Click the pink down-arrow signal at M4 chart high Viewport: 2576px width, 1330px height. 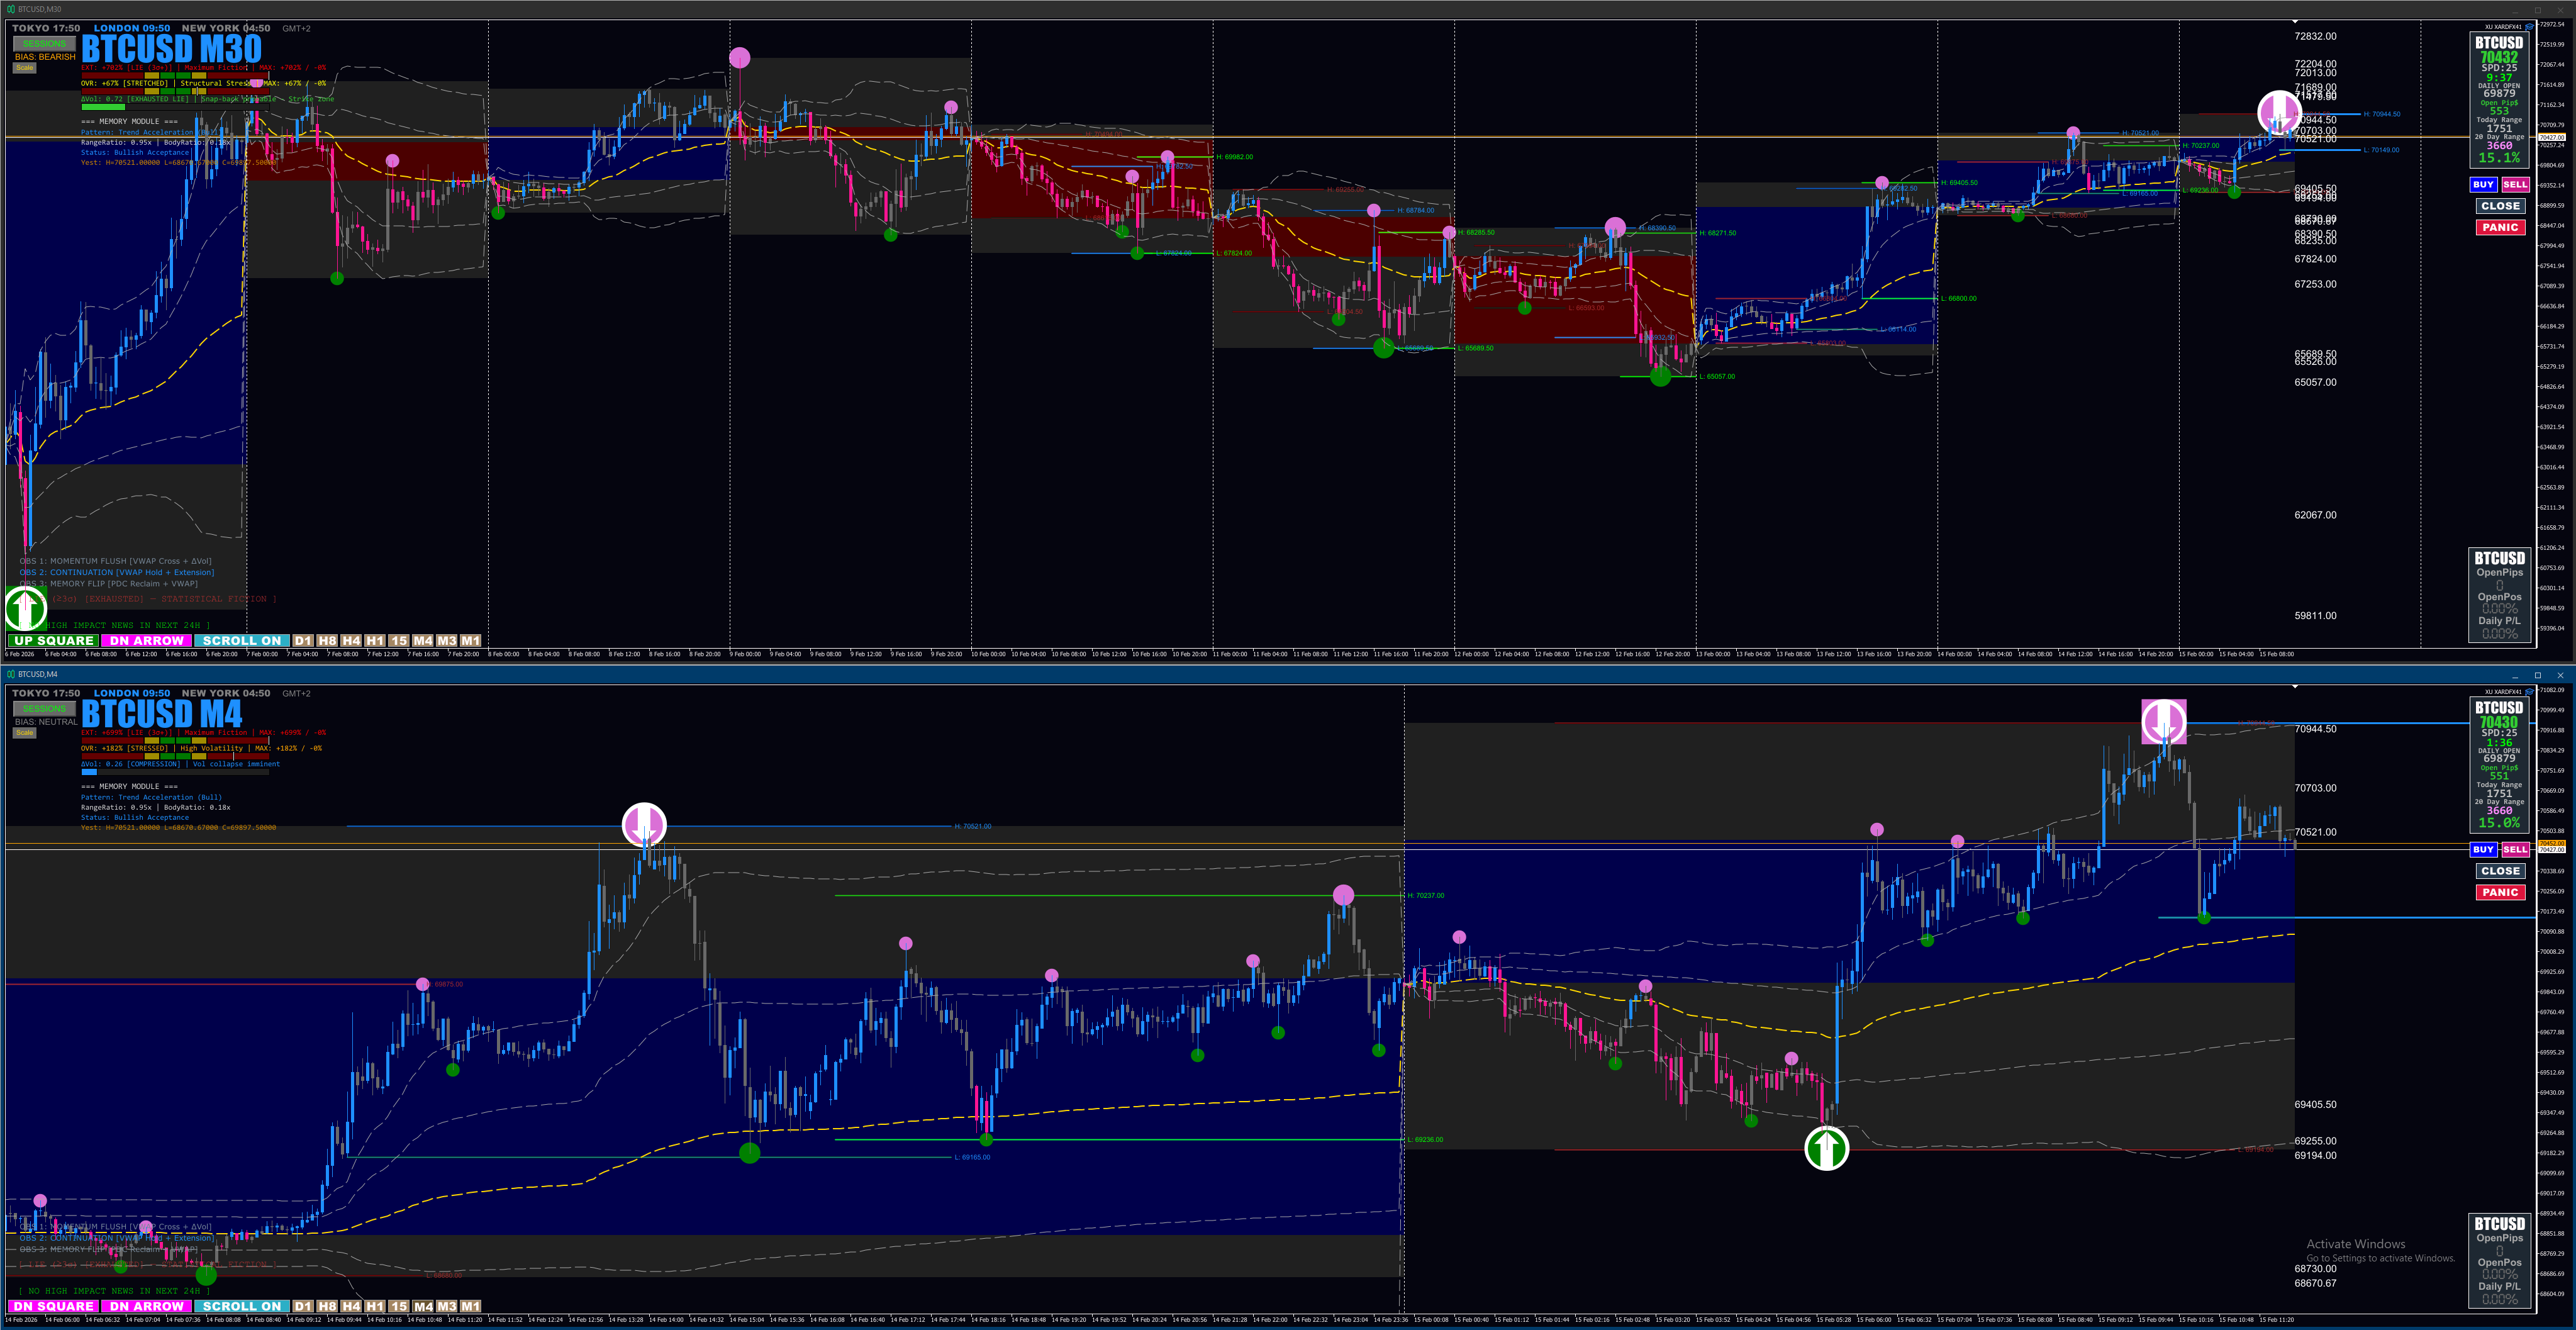pyautogui.click(x=2163, y=721)
